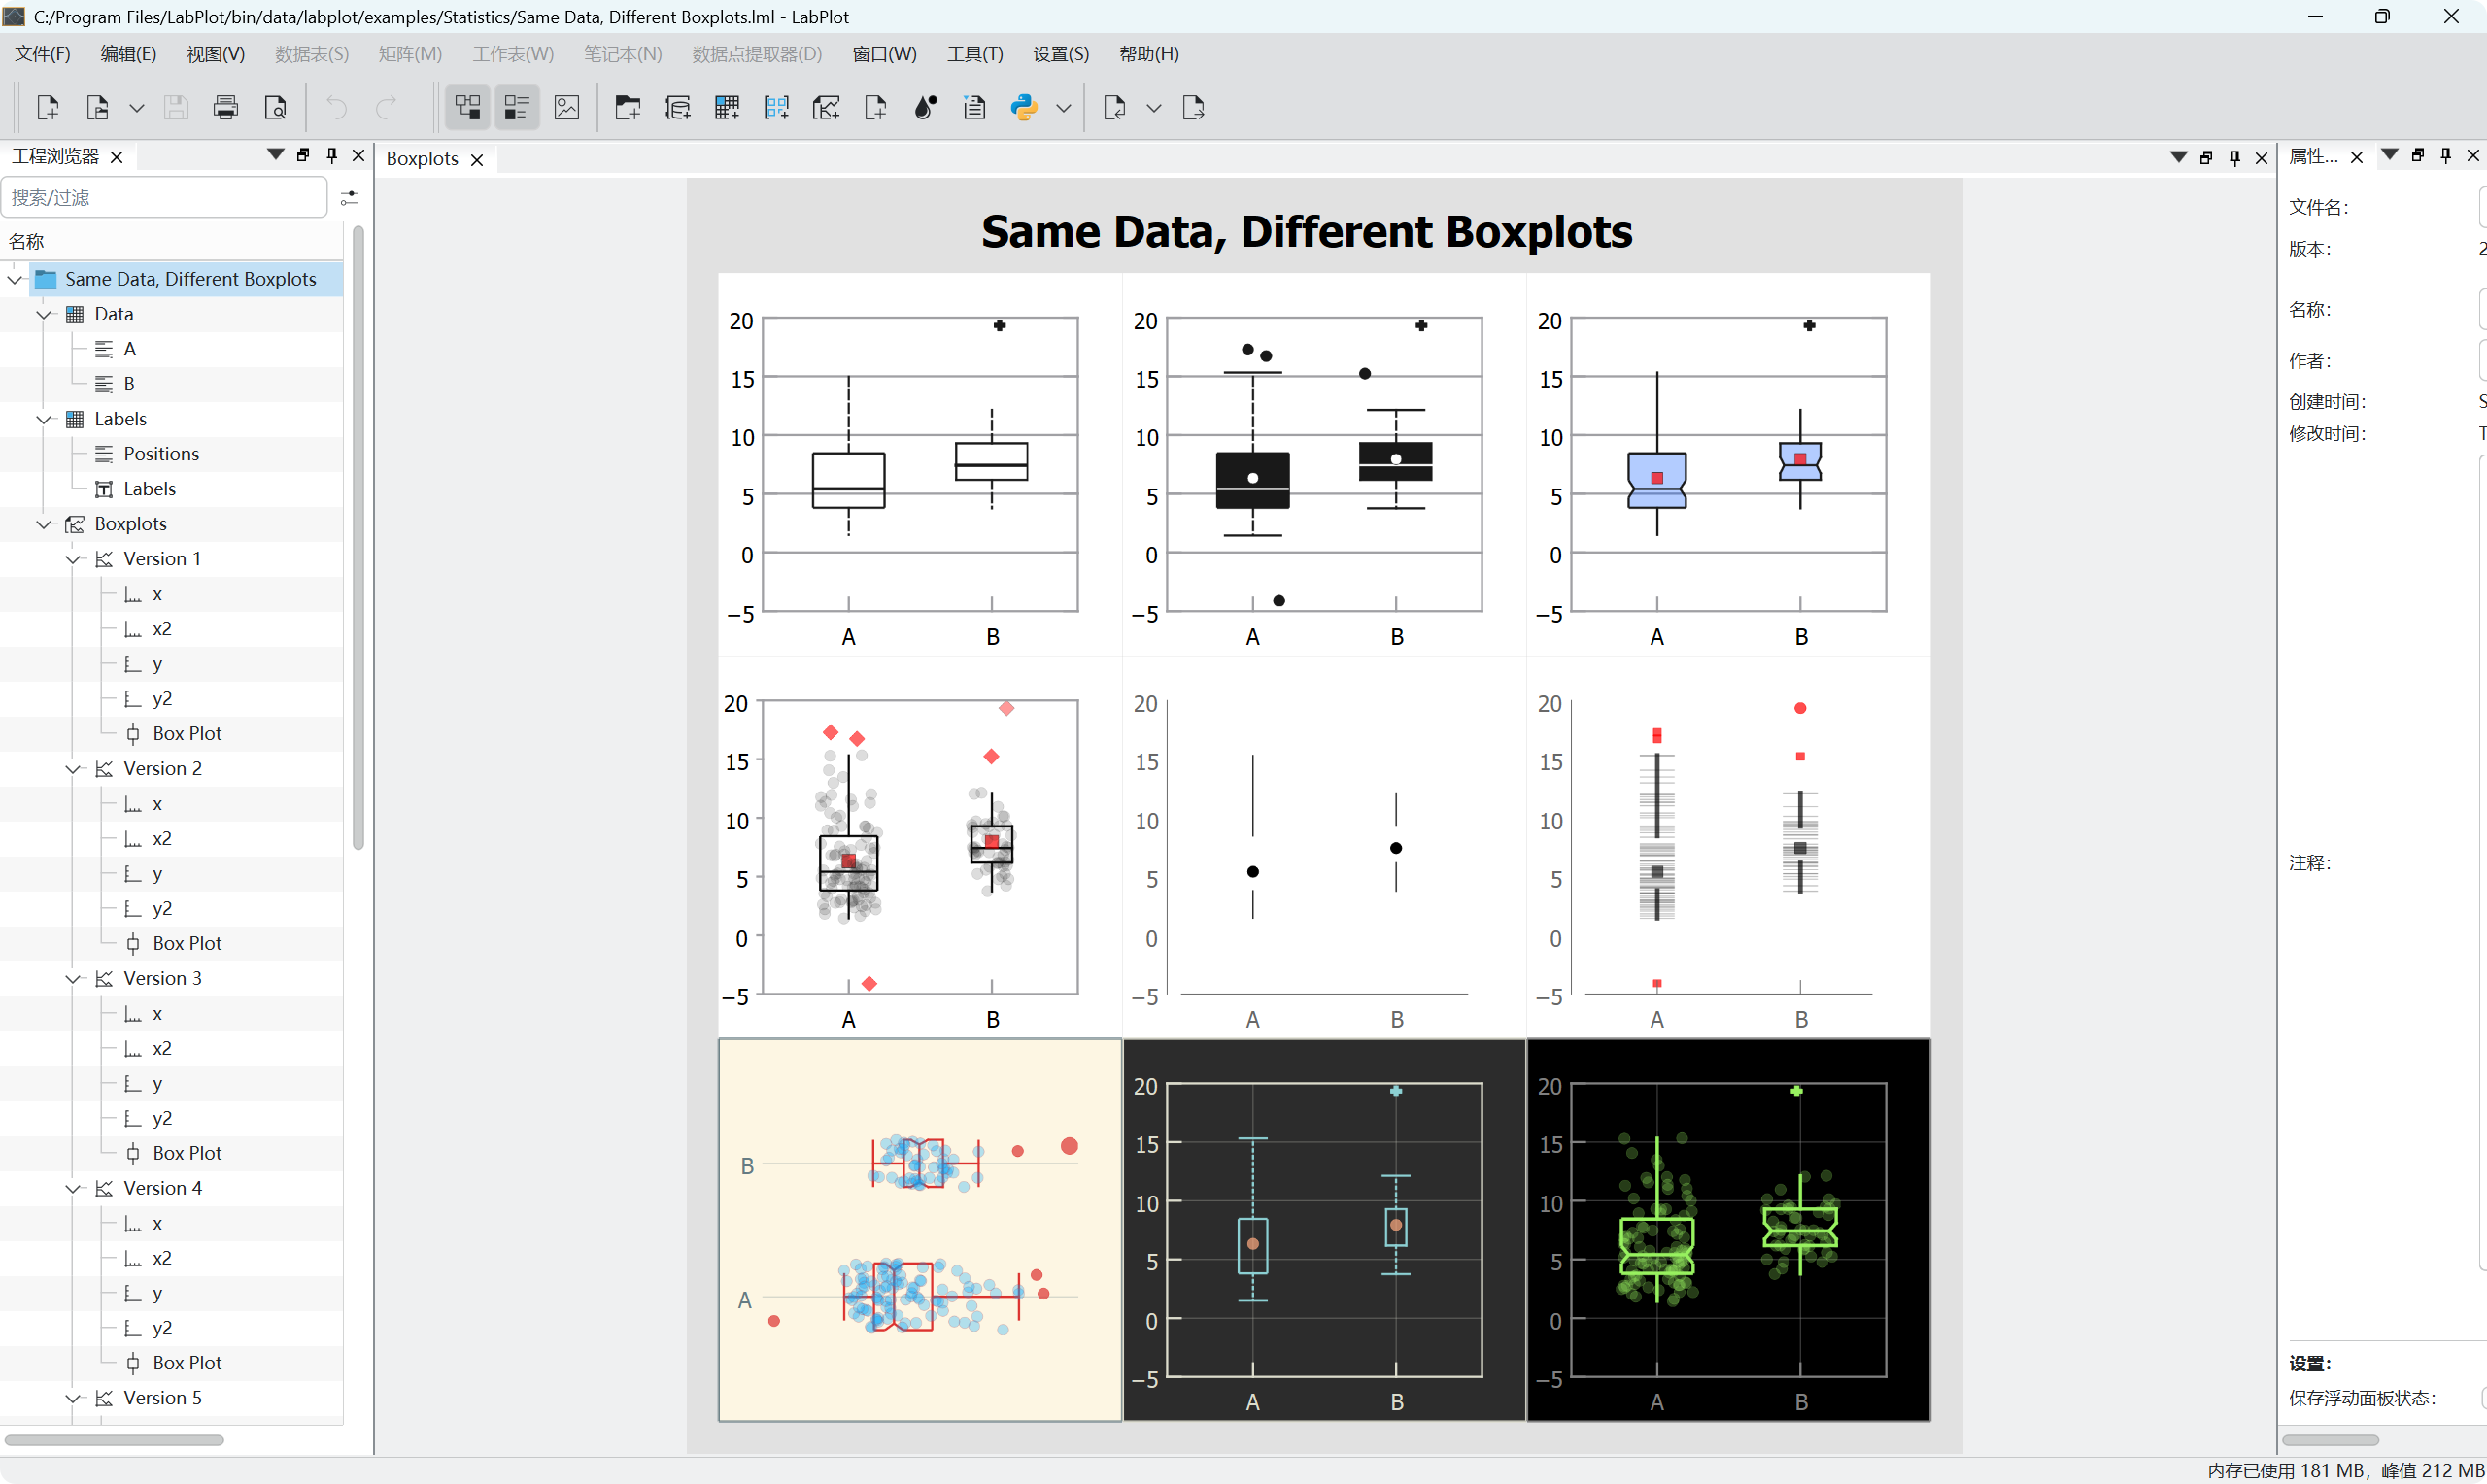2487x1484 pixels.
Task: Collapse the Data spreadsheet node
Action: tap(44, 314)
